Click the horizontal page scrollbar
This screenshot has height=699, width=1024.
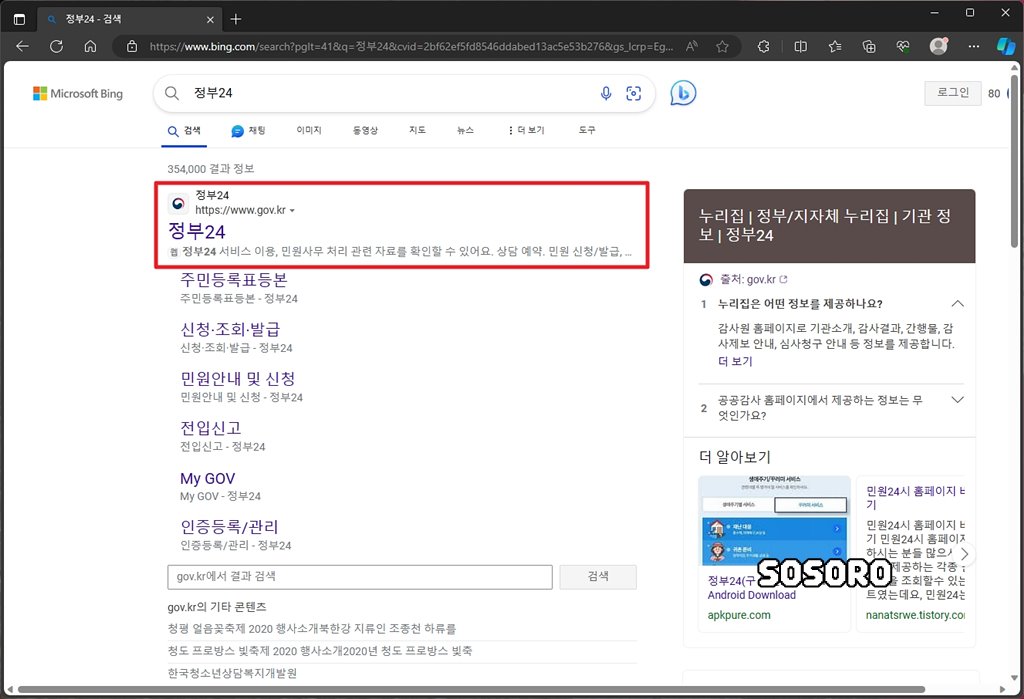[x=470, y=689]
